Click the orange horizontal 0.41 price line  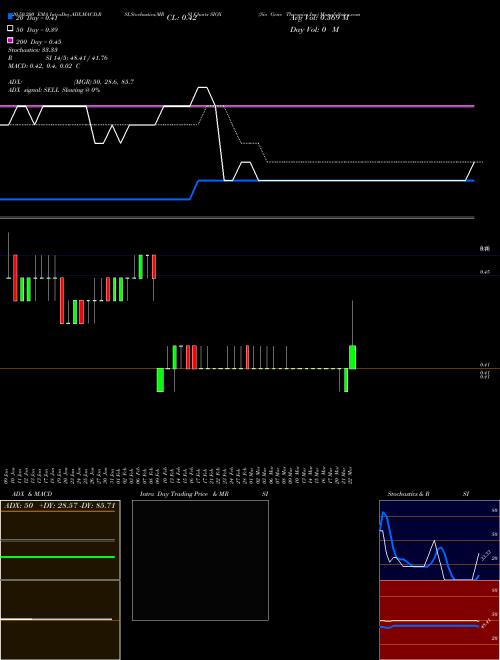(250, 369)
